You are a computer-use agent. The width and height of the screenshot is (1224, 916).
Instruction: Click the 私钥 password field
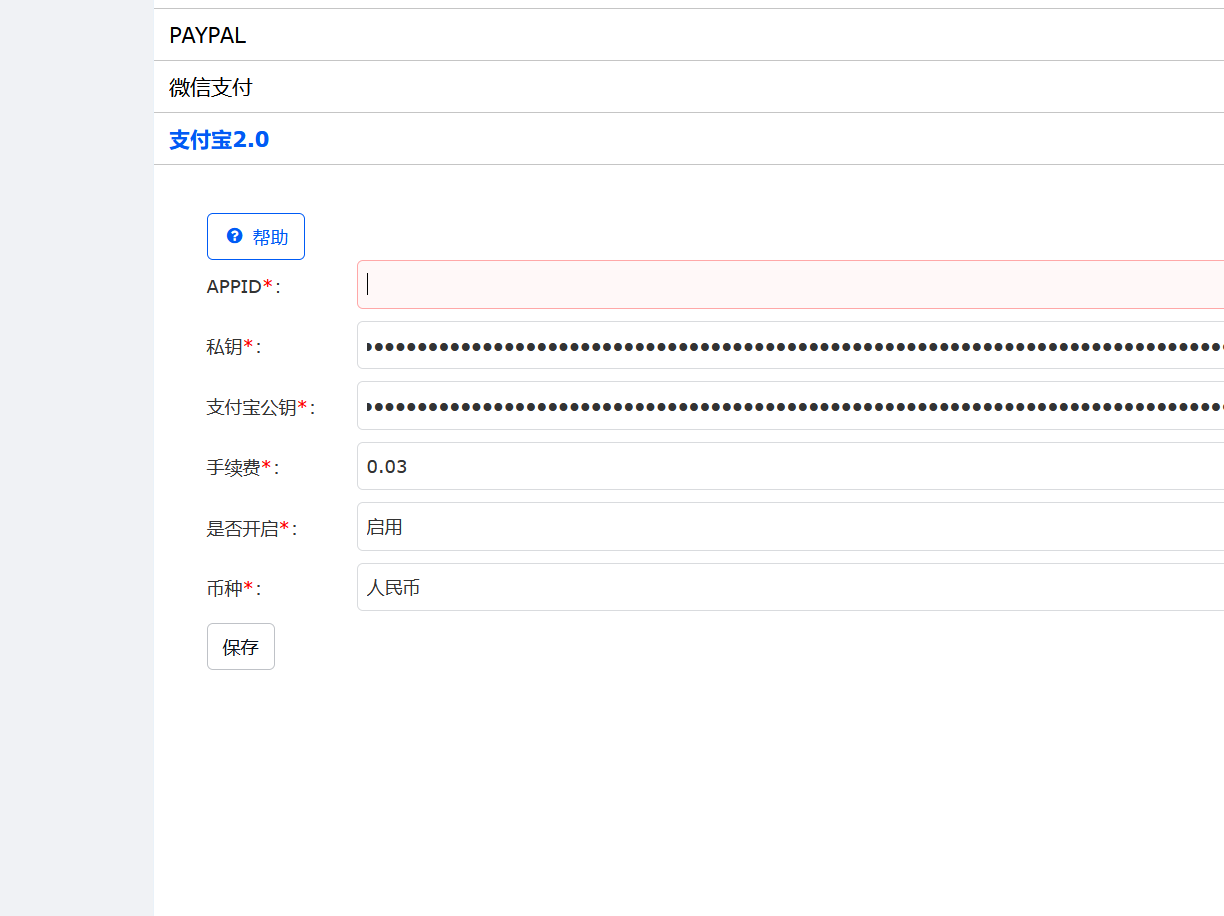click(790, 345)
